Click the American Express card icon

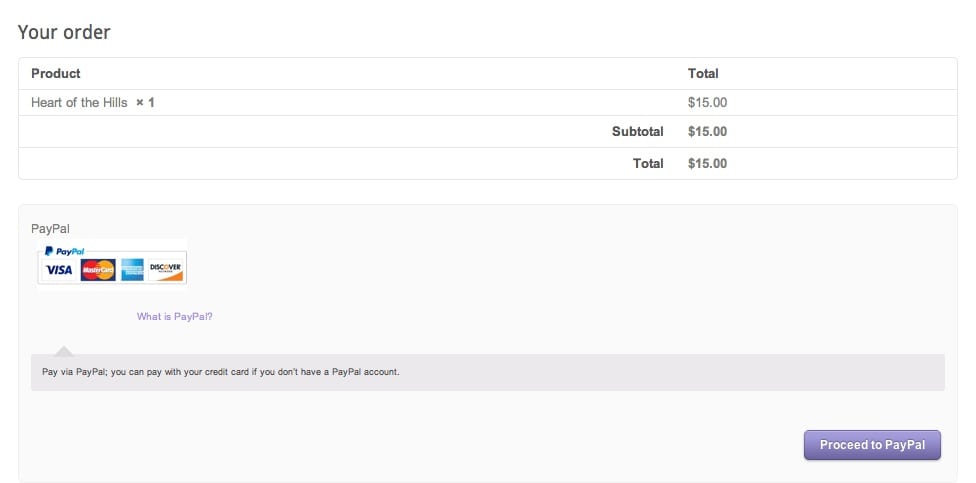[x=132, y=270]
